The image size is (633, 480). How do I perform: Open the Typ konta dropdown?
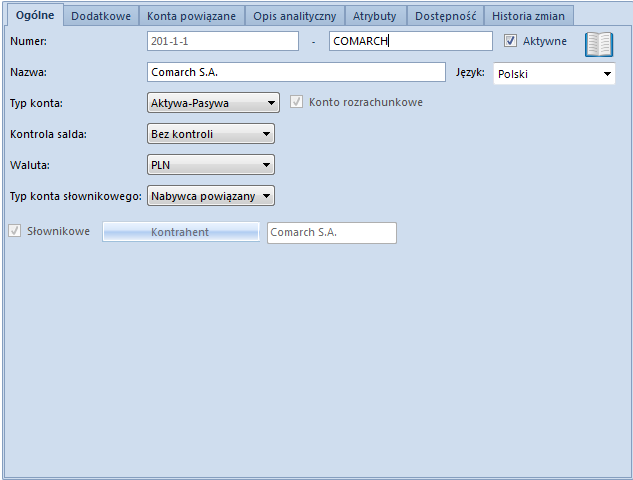(213, 103)
